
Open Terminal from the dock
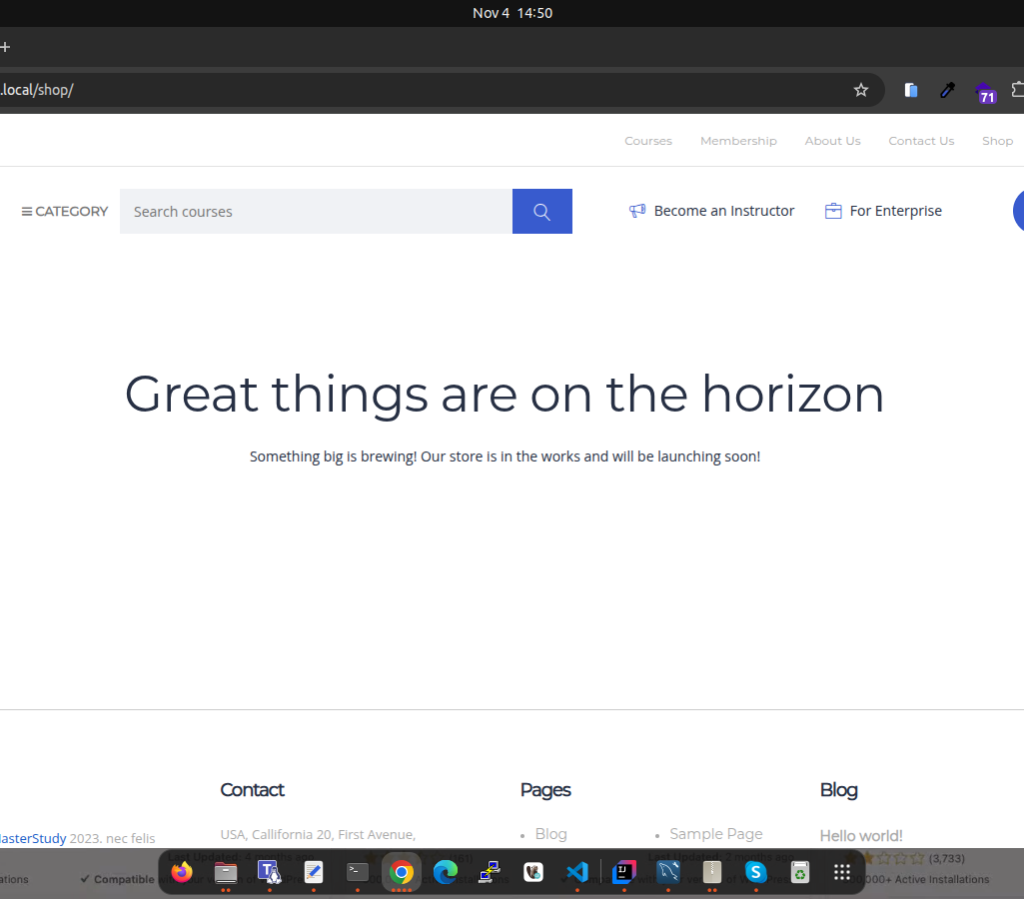pyautogui.click(x=357, y=872)
